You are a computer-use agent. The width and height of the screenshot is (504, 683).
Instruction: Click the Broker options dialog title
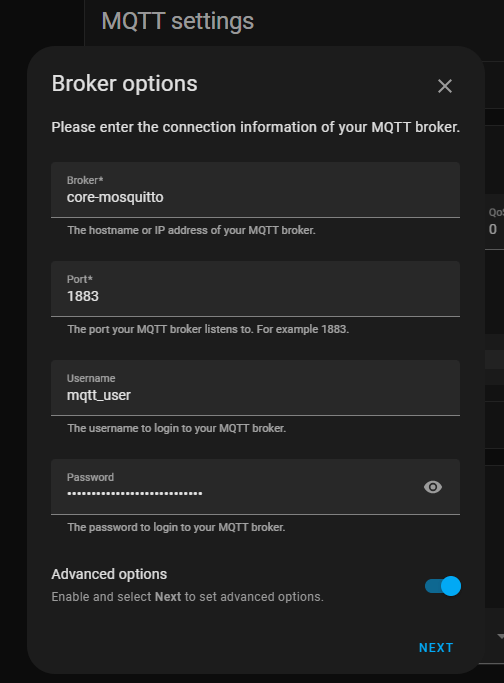pyautogui.click(x=125, y=84)
